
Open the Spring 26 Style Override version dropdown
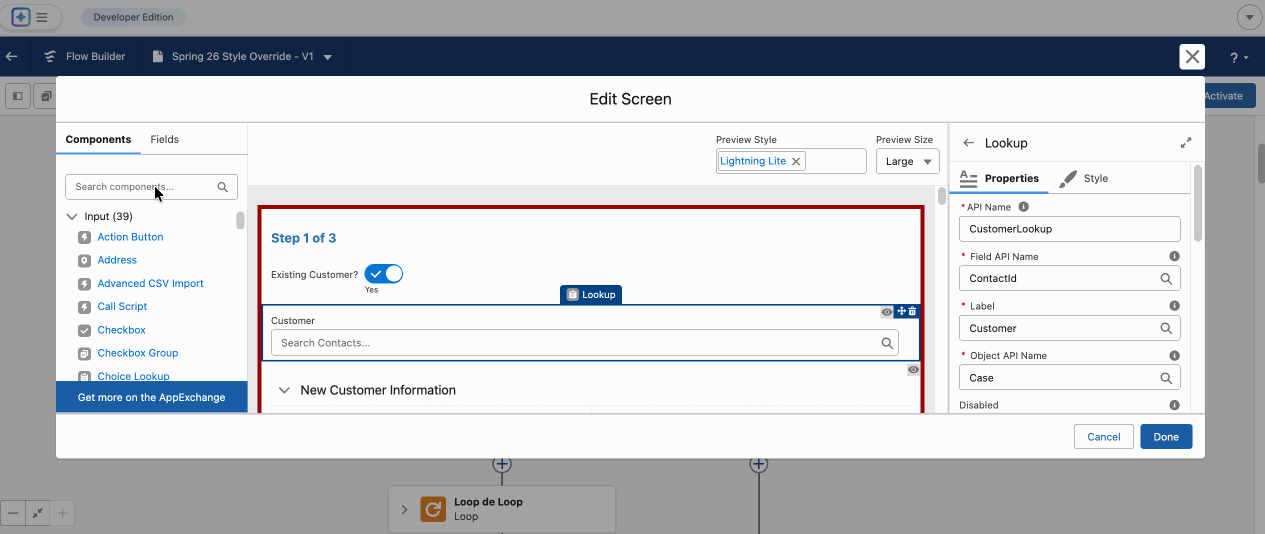[328, 57]
